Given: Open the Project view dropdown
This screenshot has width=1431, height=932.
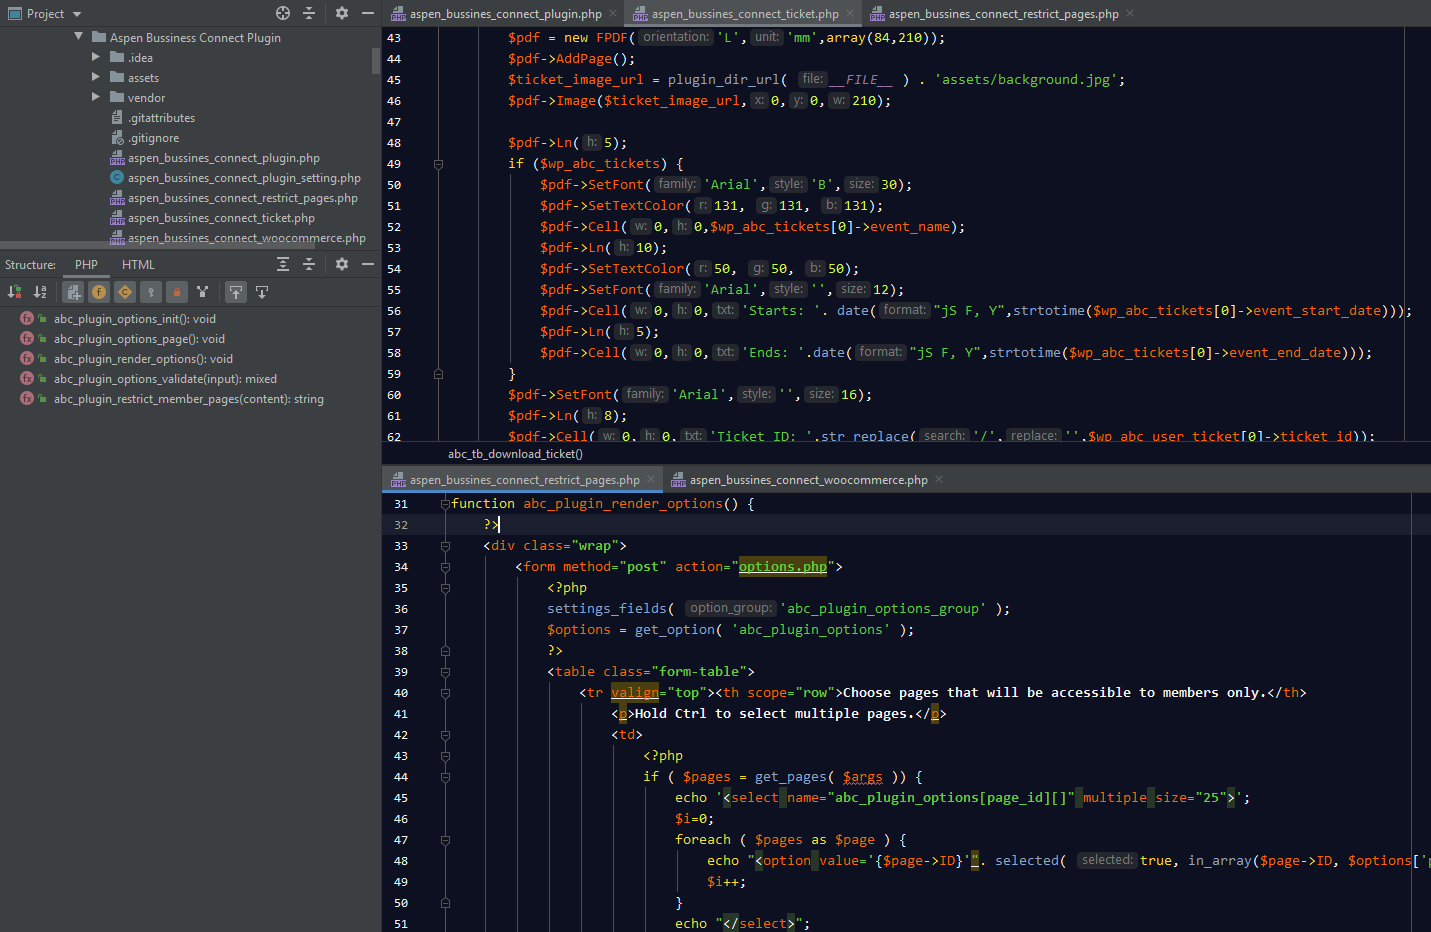Looking at the screenshot, I should click(x=77, y=14).
